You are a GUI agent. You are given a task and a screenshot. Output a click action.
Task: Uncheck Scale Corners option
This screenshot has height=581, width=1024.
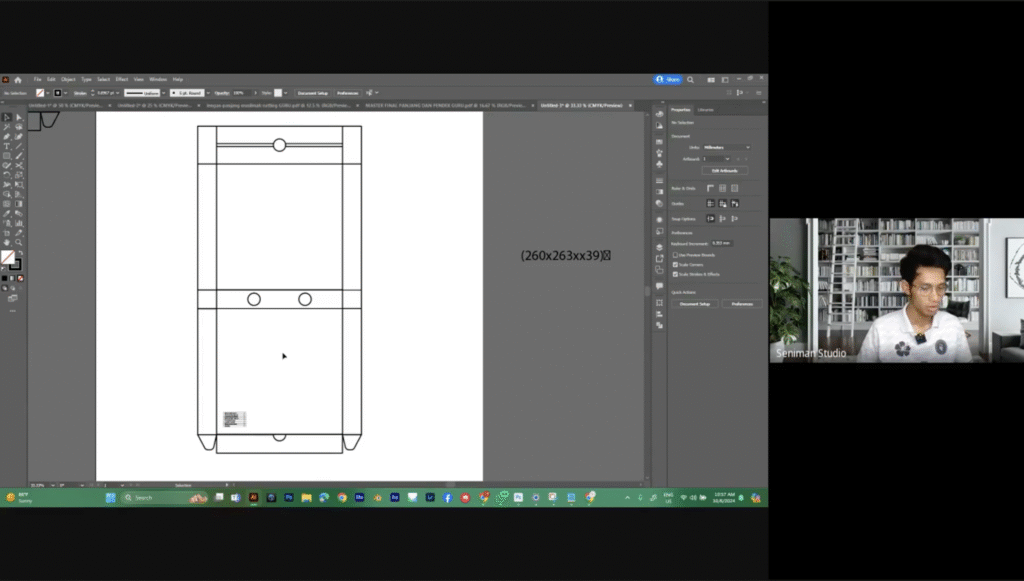(x=675, y=264)
